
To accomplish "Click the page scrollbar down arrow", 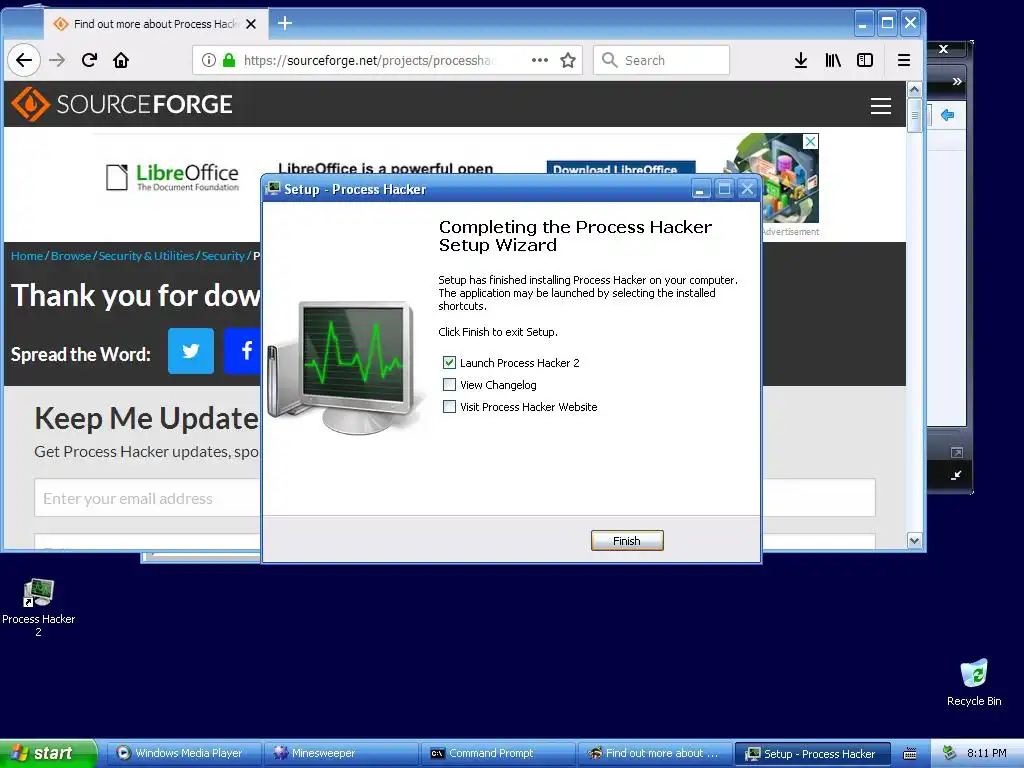I will point(914,541).
